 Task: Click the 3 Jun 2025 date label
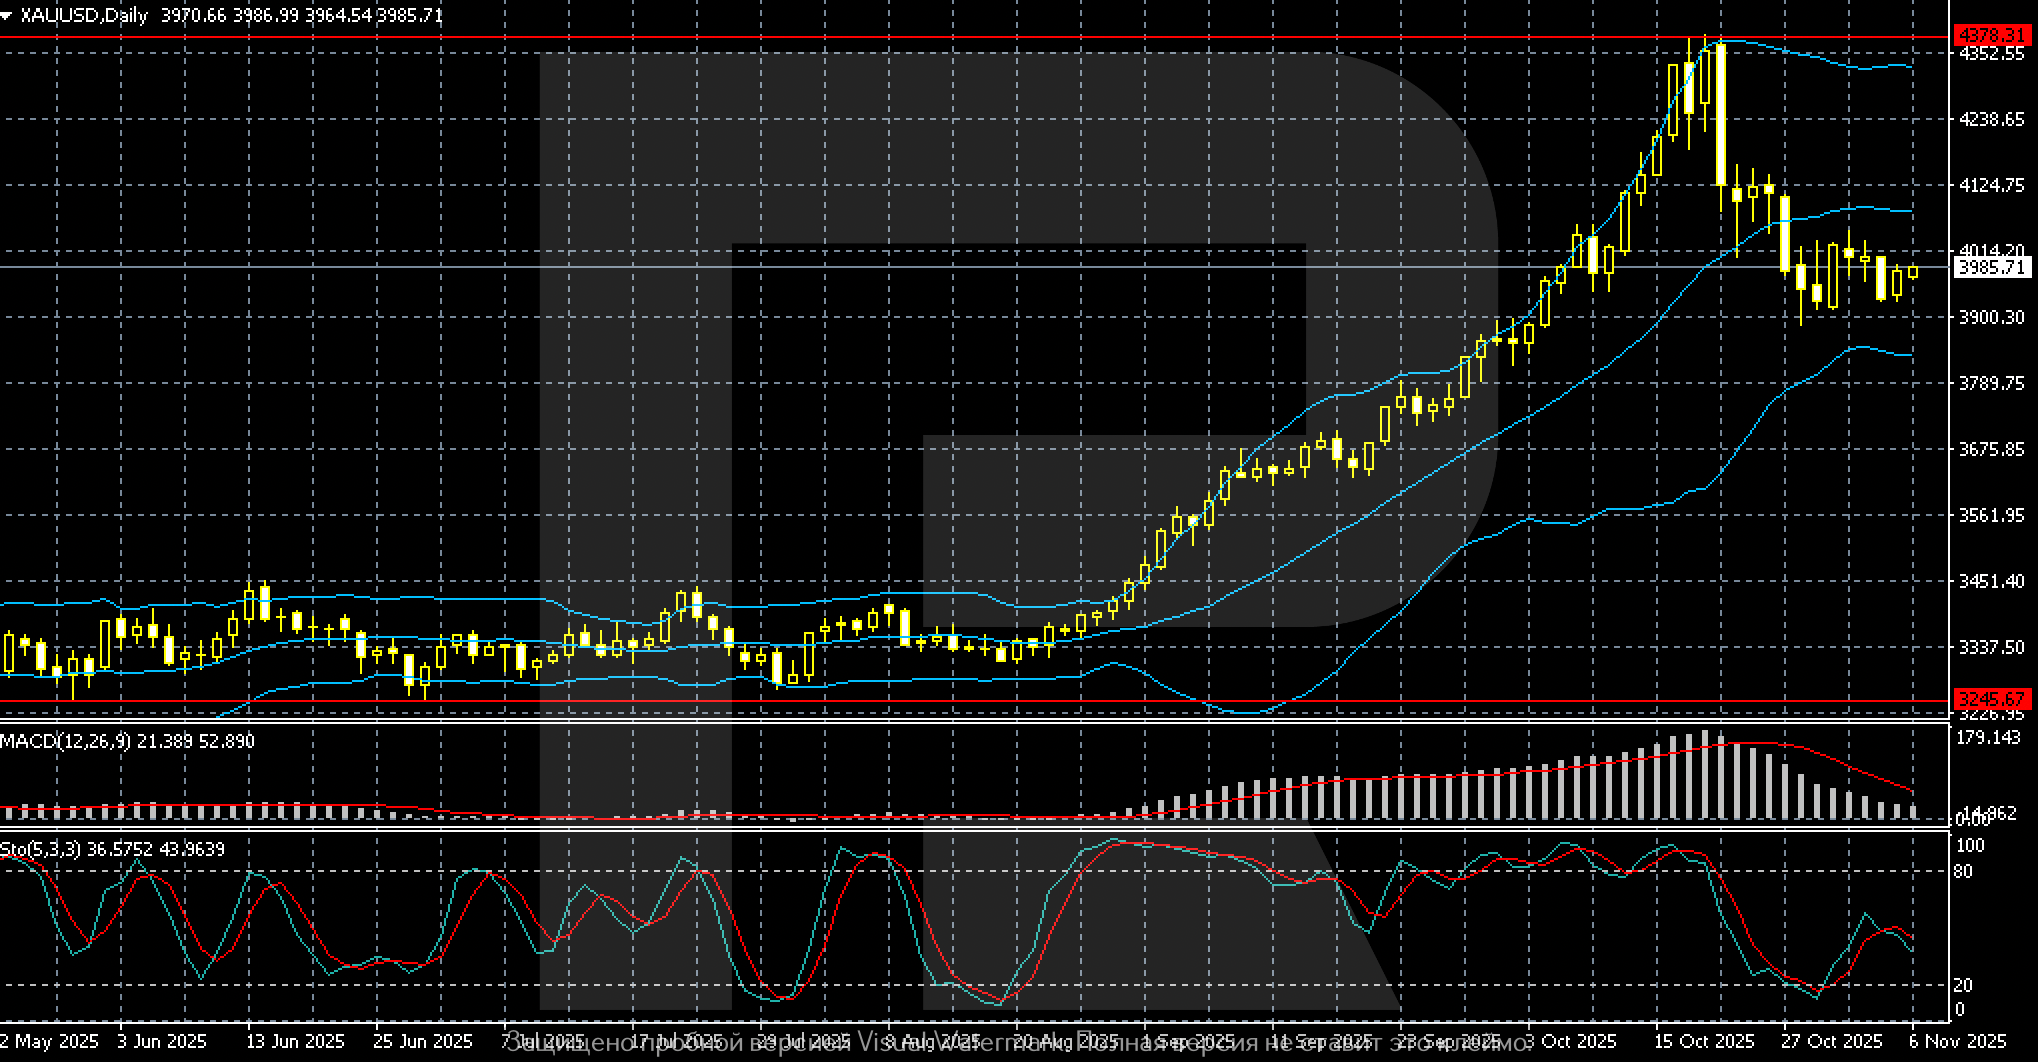(x=162, y=1041)
